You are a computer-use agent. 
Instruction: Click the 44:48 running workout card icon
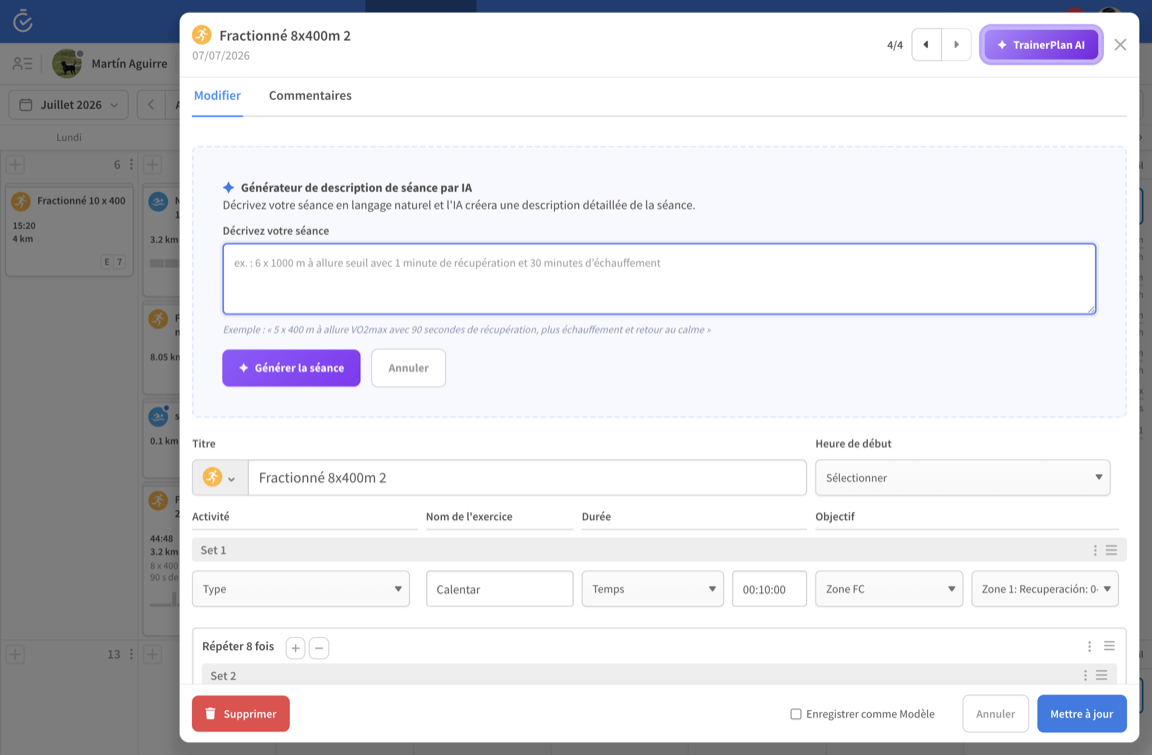[x=159, y=501]
